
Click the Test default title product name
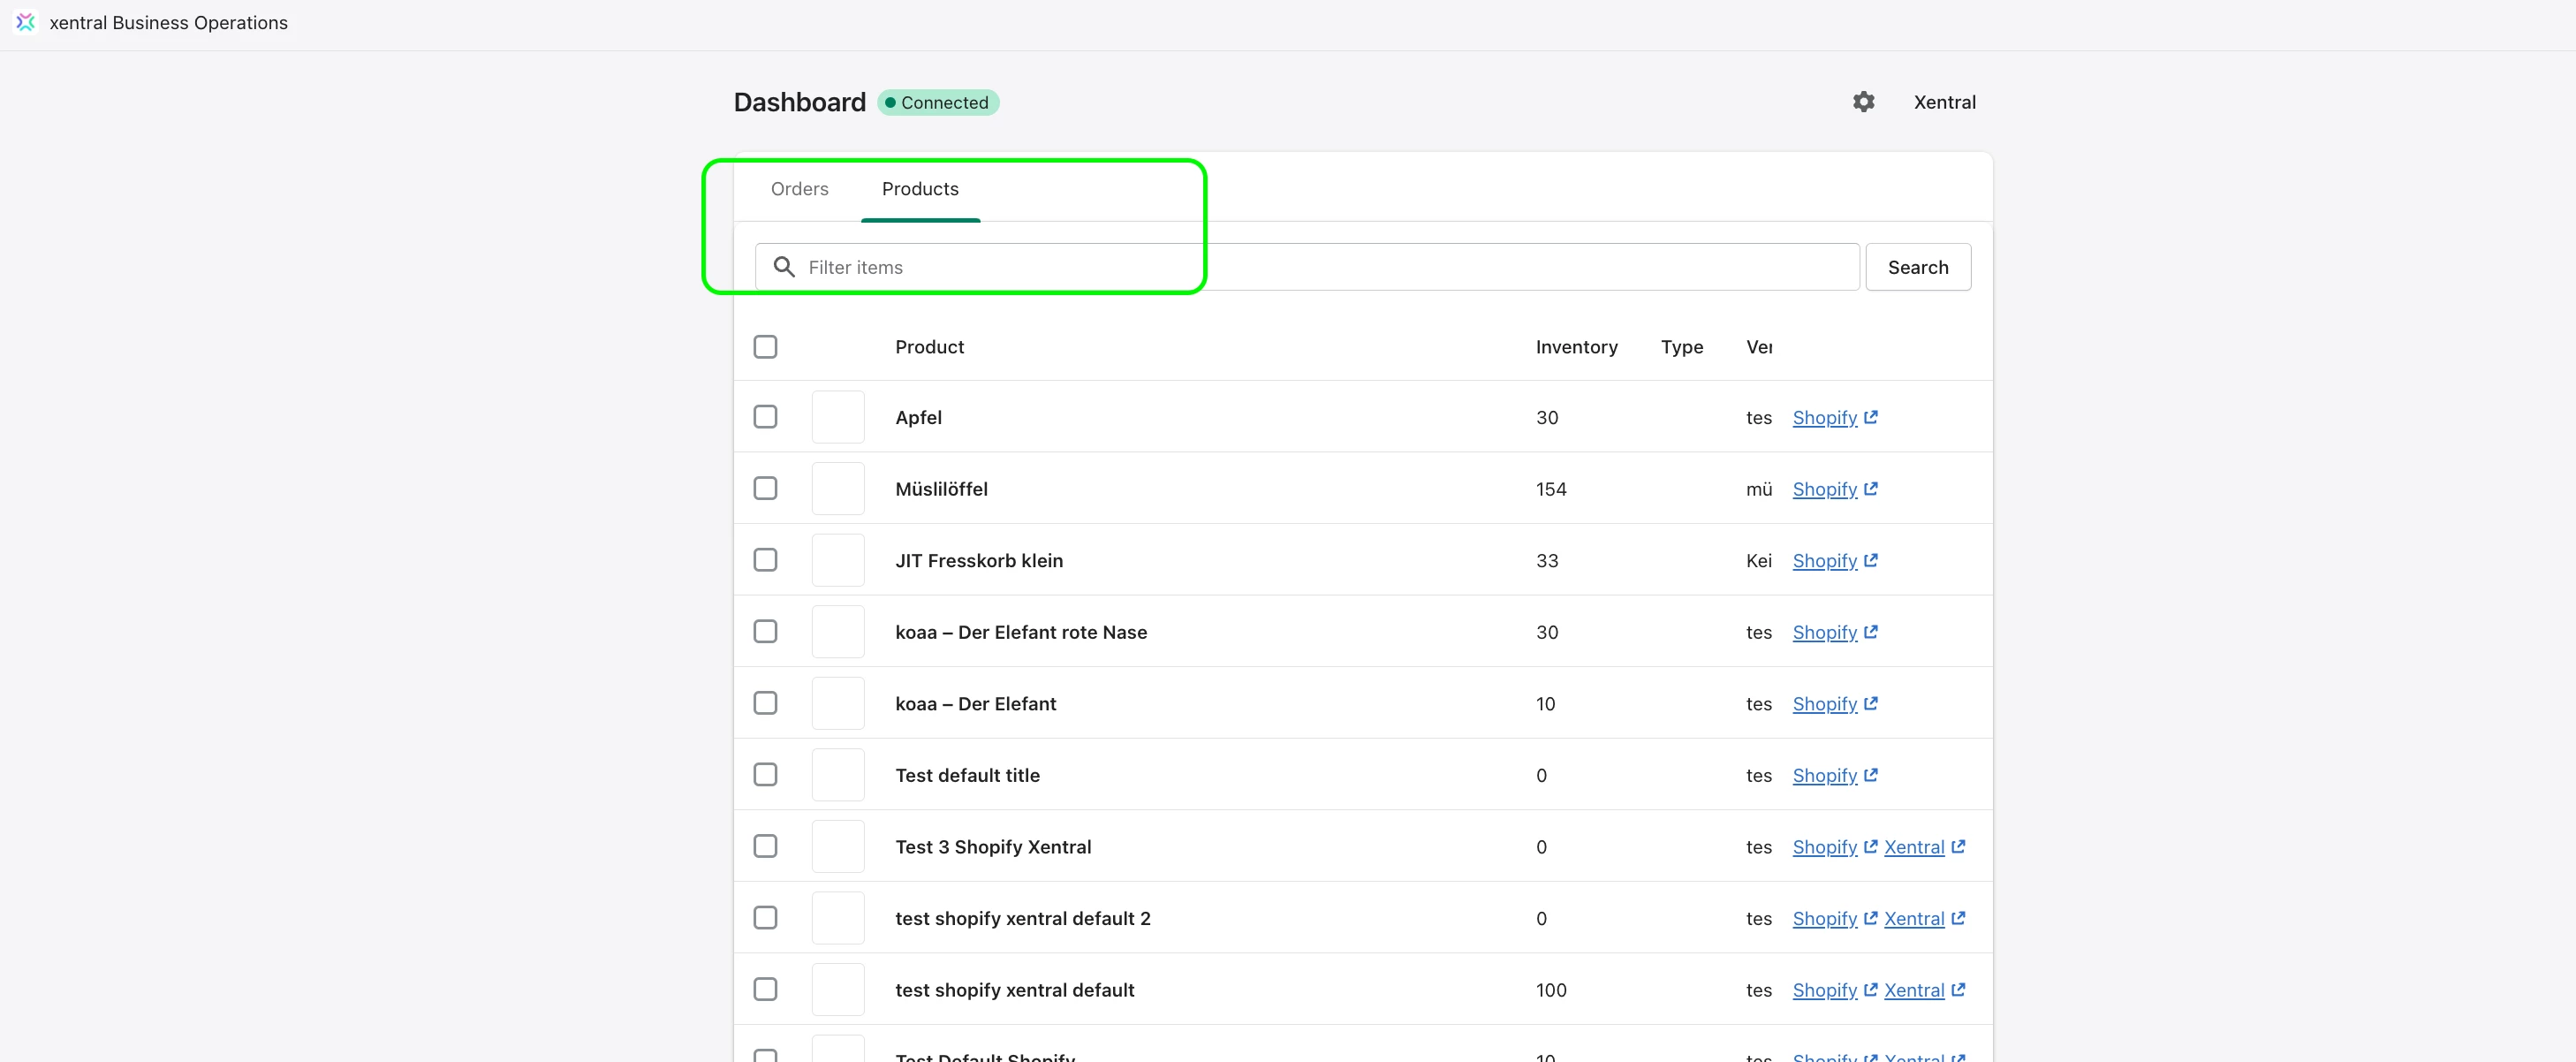pyautogui.click(x=967, y=776)
